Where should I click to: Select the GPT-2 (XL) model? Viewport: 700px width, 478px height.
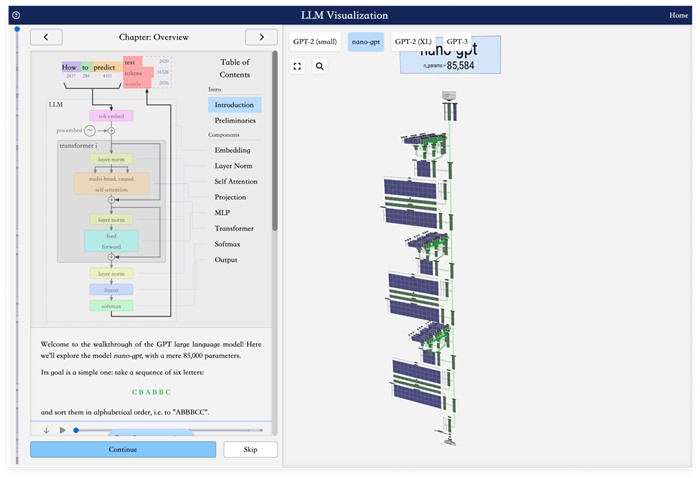tap(413, 42)
